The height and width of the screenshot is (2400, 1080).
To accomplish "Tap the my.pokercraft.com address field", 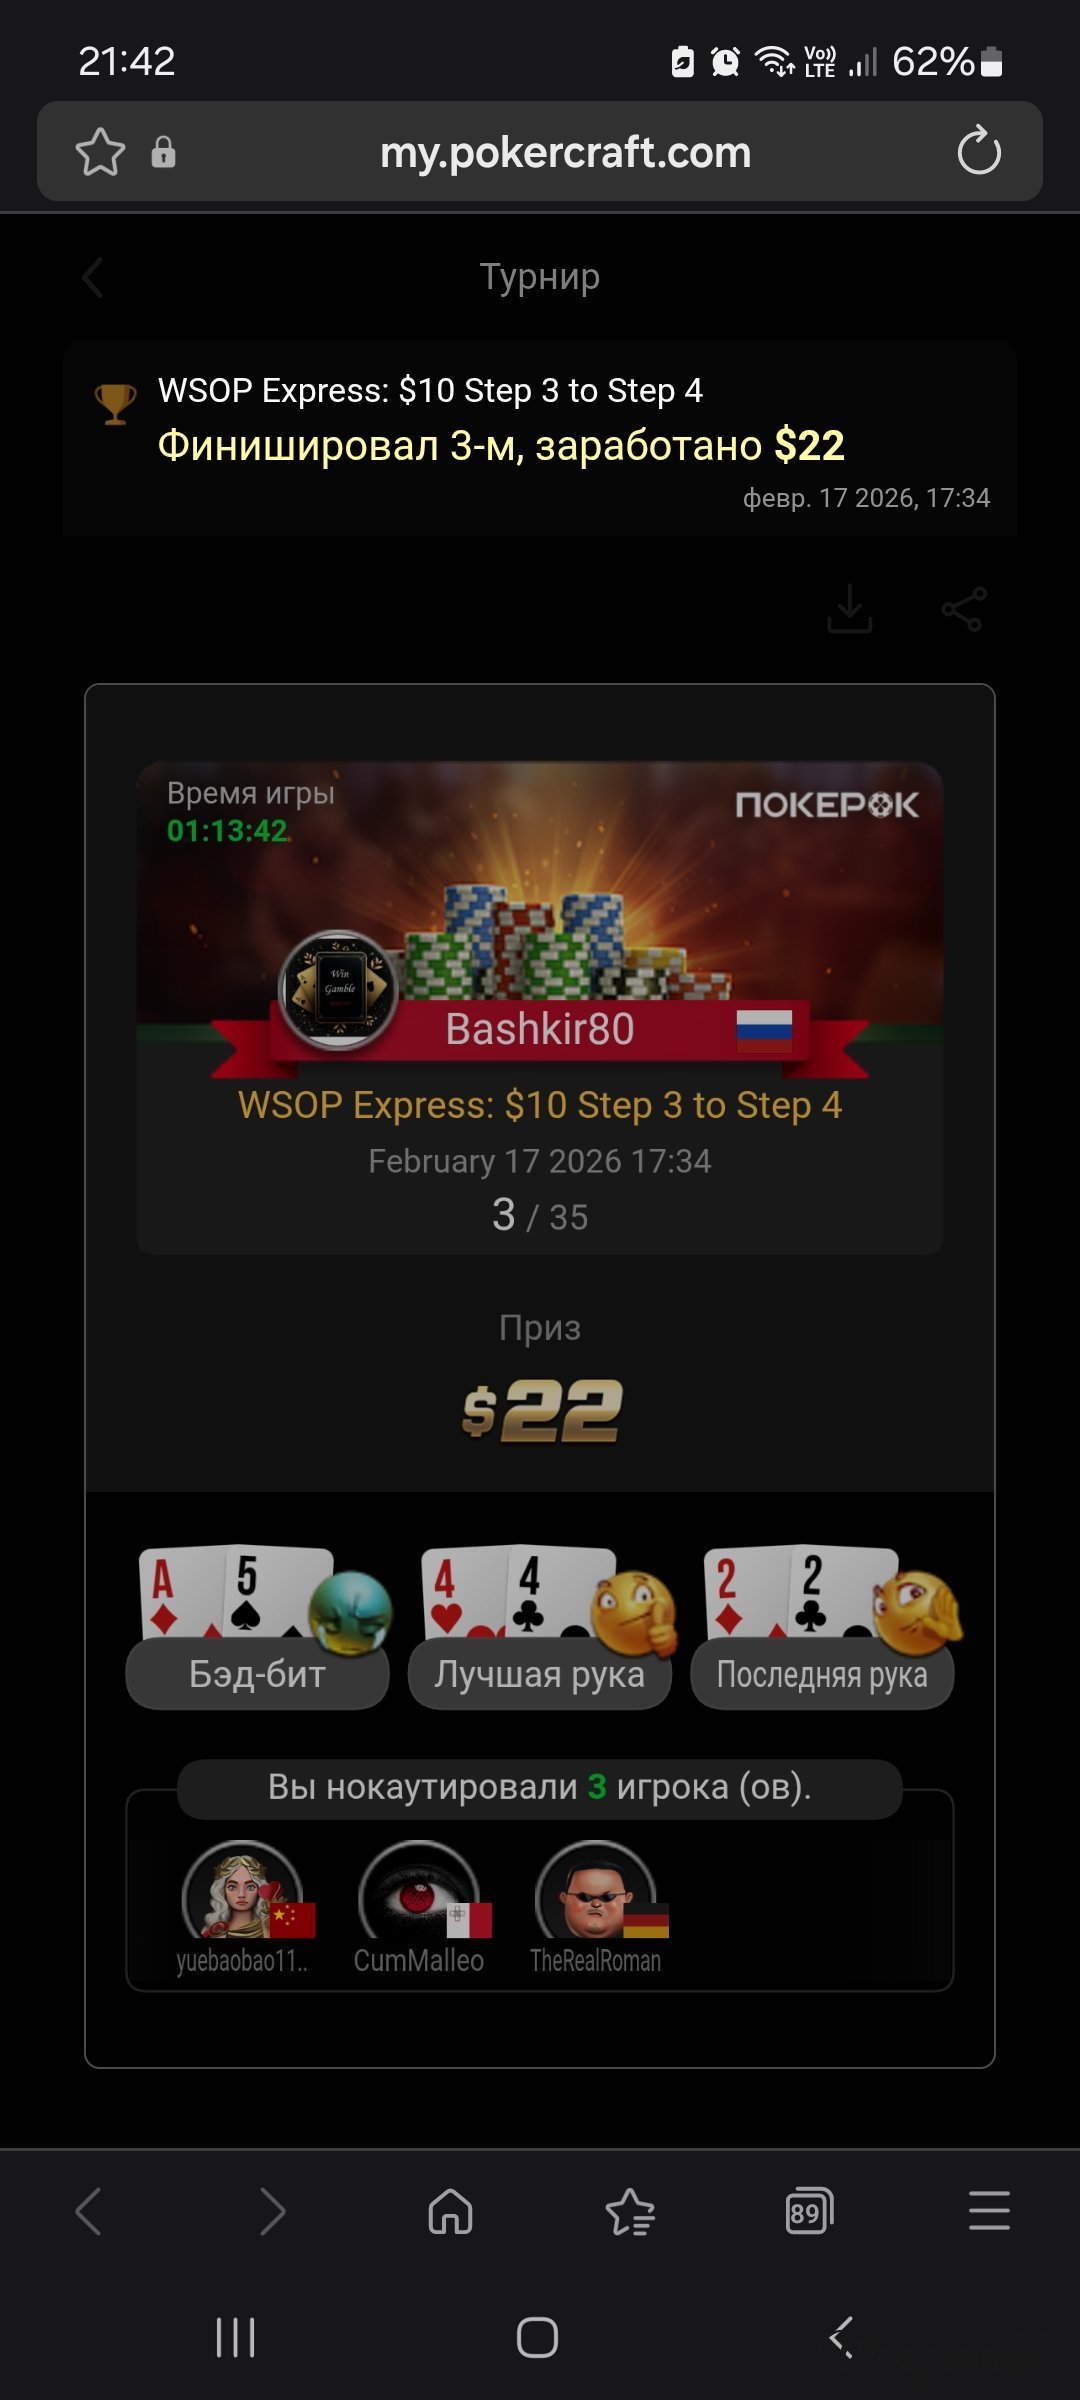I will coord(565,152).
